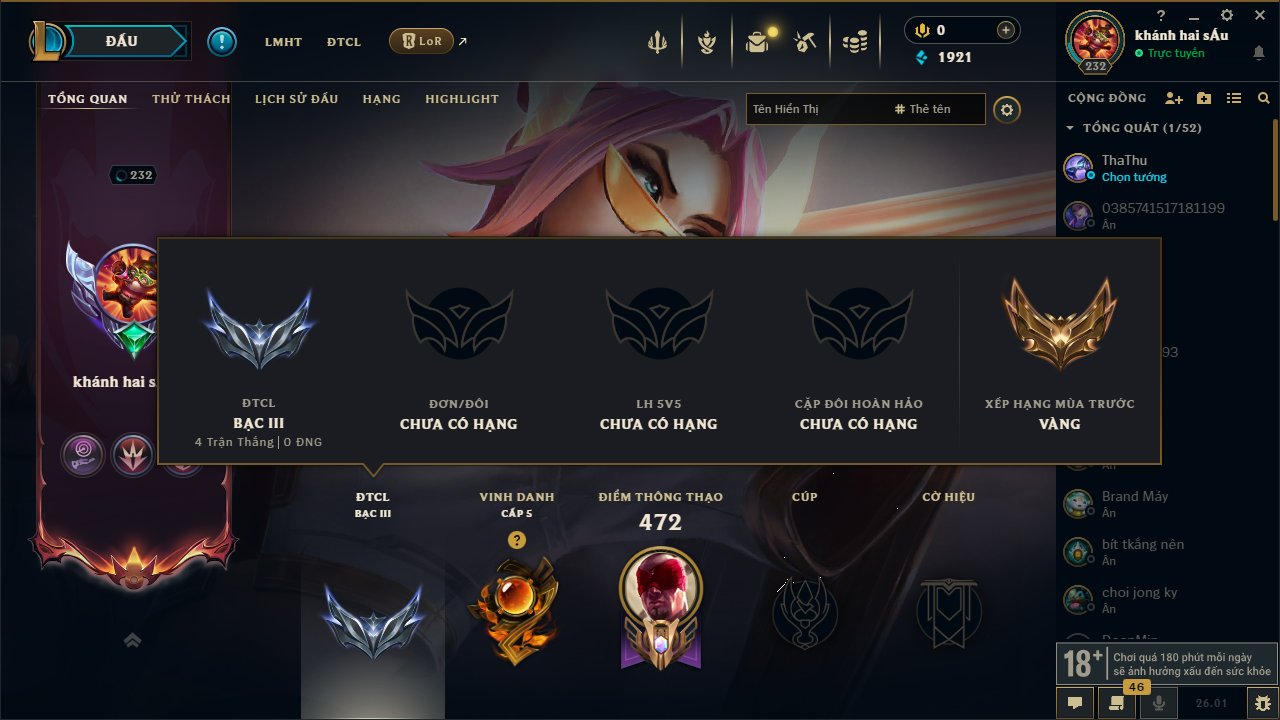Toggle the notifications bell icon
Screen dimensions: 1280x720
click(x=1259, y=53)
